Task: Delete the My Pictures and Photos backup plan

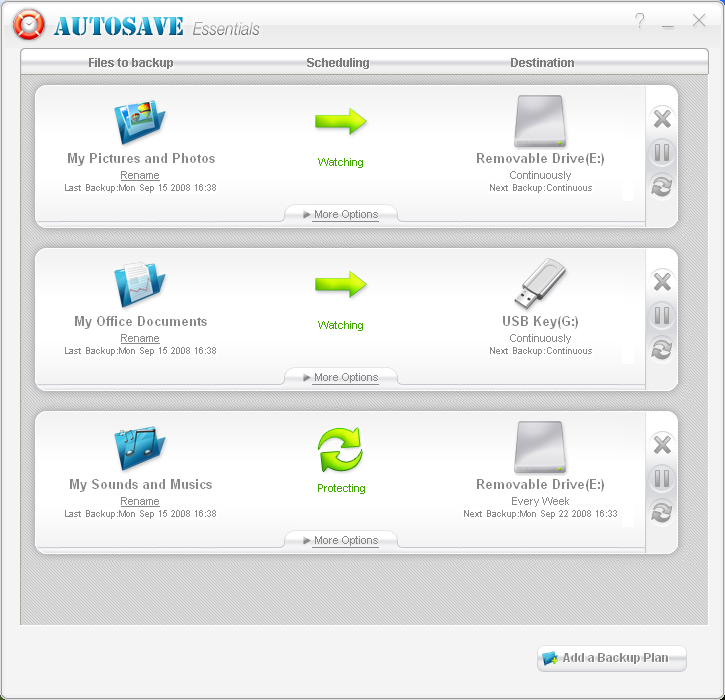Action: [x=661, y=120]
